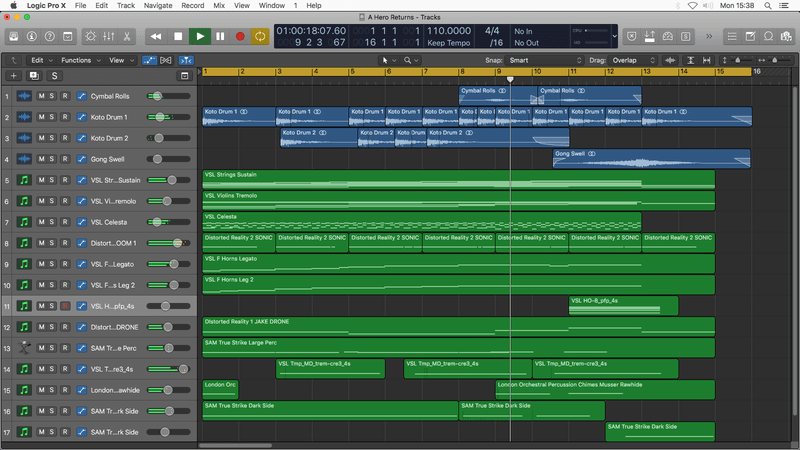Start recording with the Record button

pyautogui.click(x=240, y=36)
